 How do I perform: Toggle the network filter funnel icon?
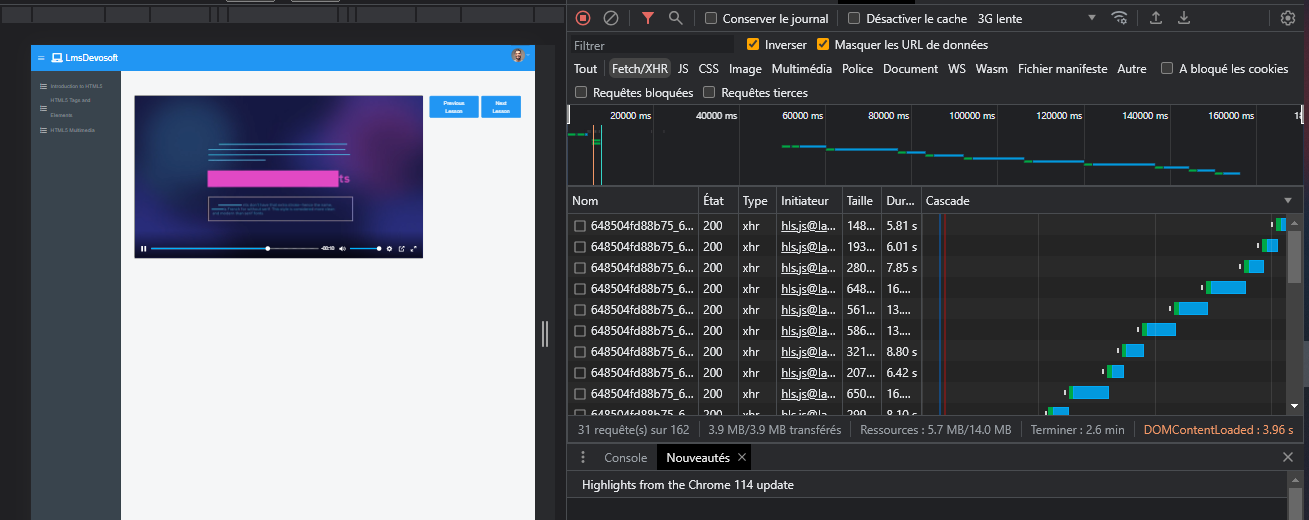[648, 18]
